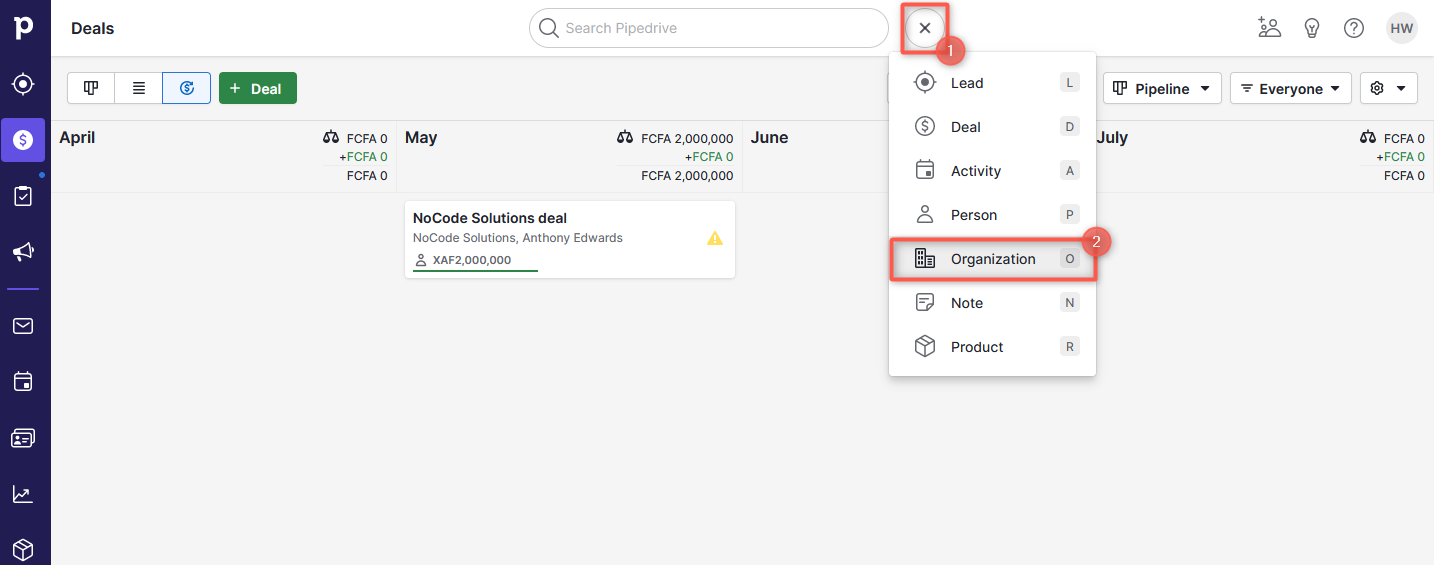The height and width of the screenshot is (565, 1434).
Task: Open the Everyone filter dropdown
Action: point(1290,89)
